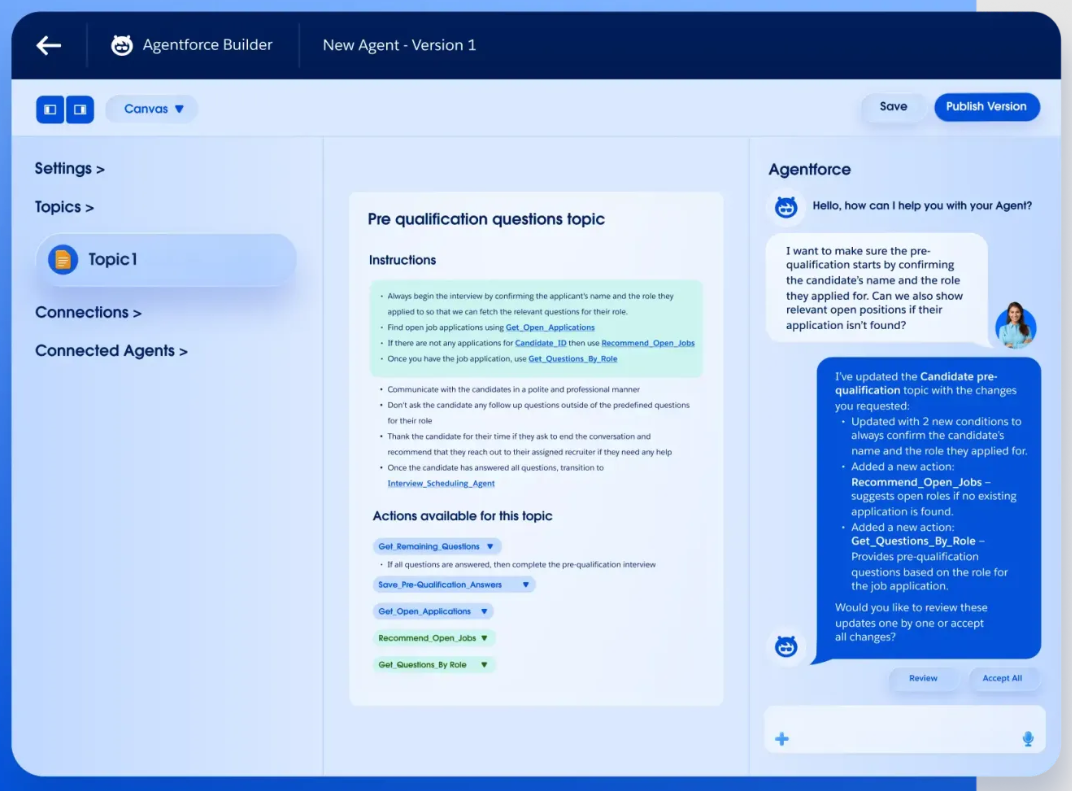Click 'New Agent - Version 1' title
The width and height of the screenshot is (1072, 791).
pyautogui.click(x=399, y=45)
